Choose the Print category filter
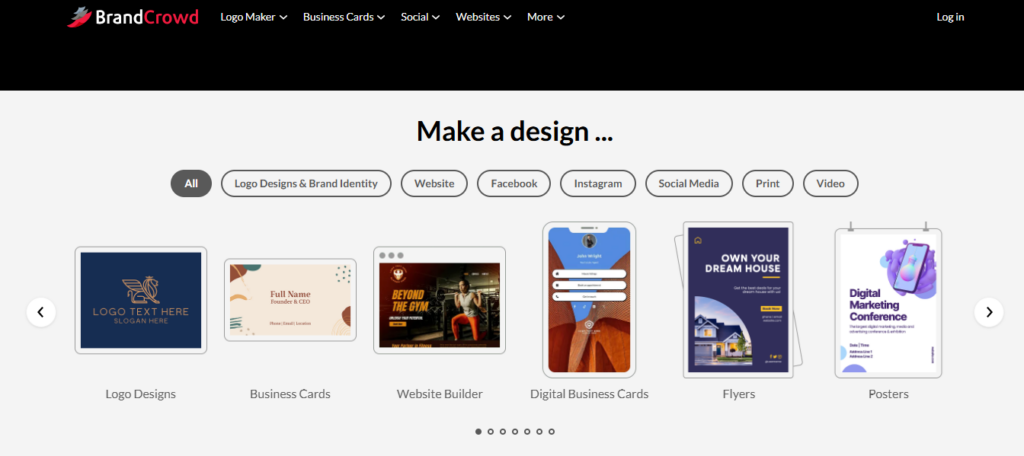Screen dimensions: 1024x456 click(768, 184)
